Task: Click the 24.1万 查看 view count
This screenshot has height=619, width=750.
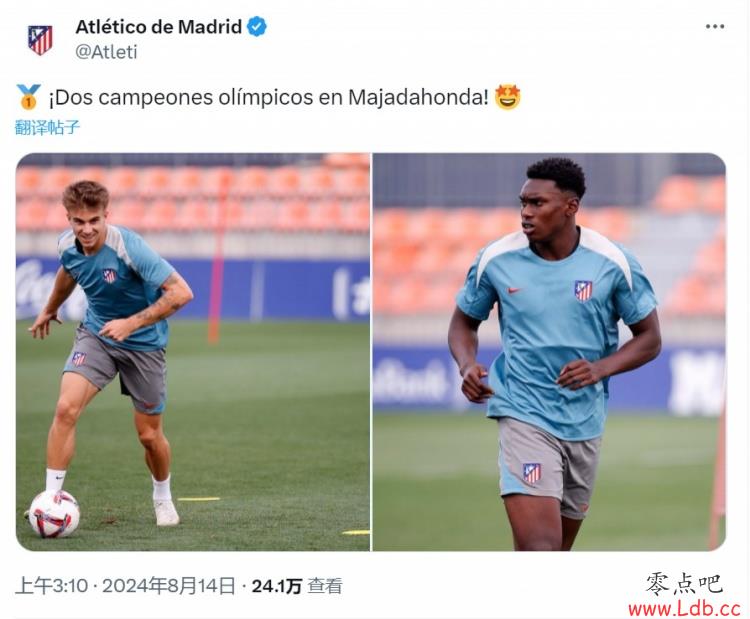Action: point(297,586)
